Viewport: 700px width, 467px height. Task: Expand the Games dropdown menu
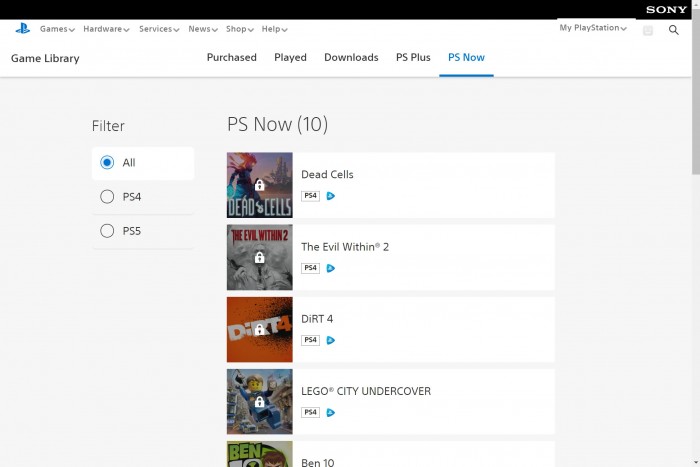tap(57, 29)
